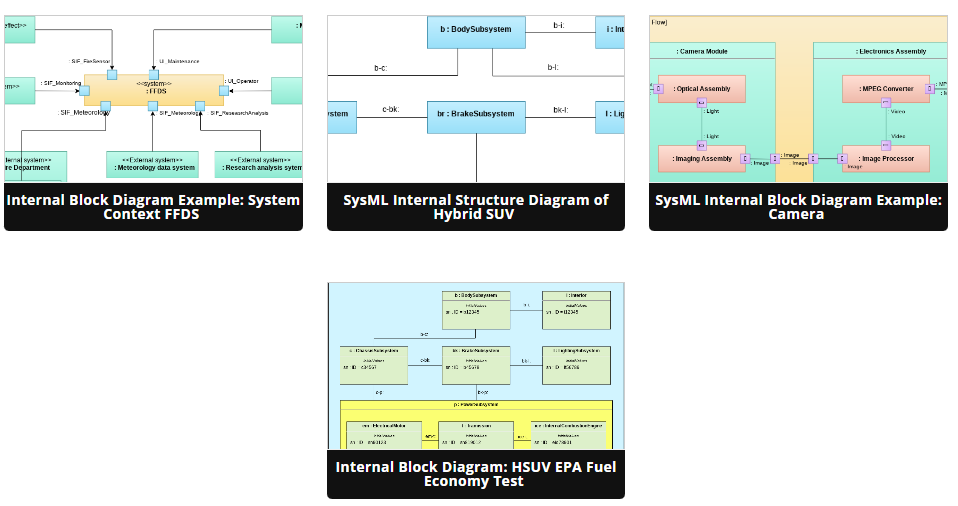Select the MPEG Converter block
Image resolution: width=958 pixels, height=506 pixels.
(884, 89)
